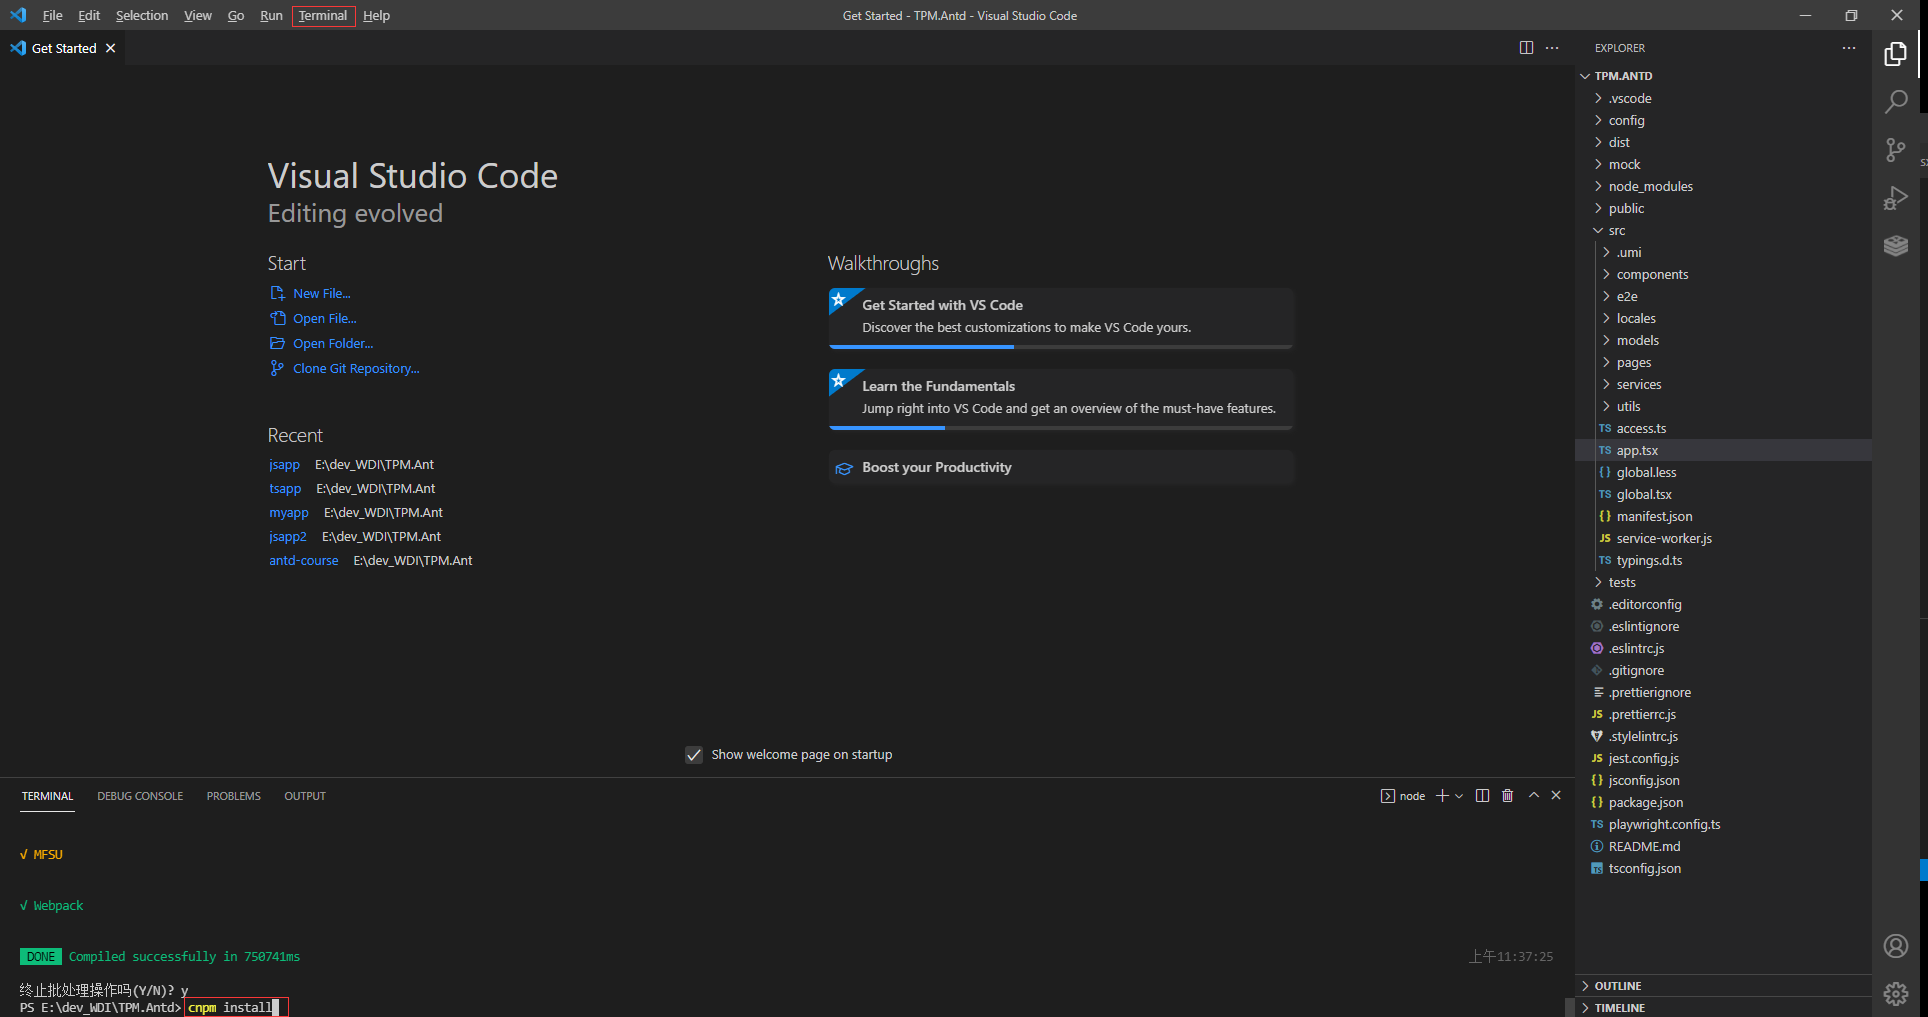Image resolution: width=1928 pixels, height=1017 pixels.
Task: Split the terminal panel
Action: 1482,796
